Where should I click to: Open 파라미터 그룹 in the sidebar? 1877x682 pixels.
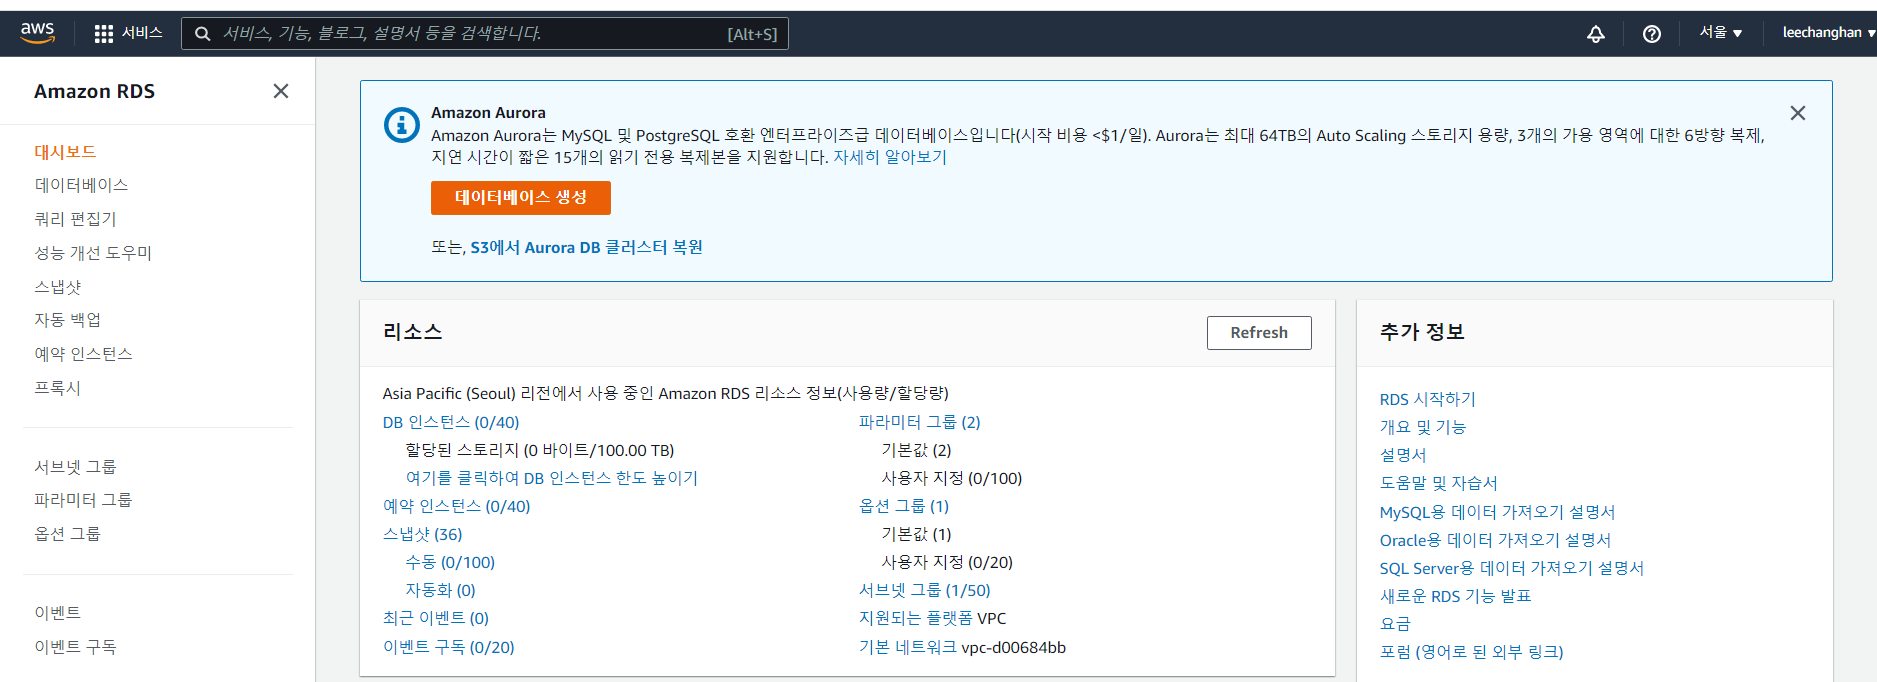83,500
